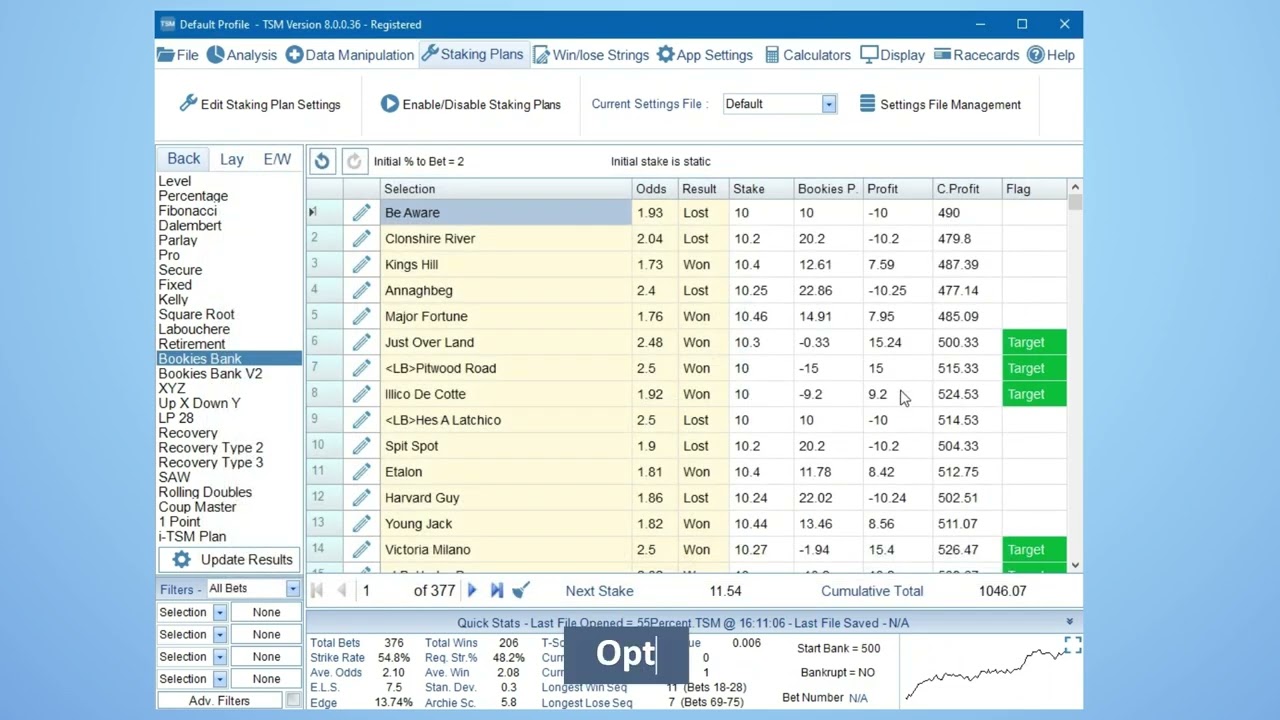
Task: Jump to last record arrow
Action: (497, 591)
